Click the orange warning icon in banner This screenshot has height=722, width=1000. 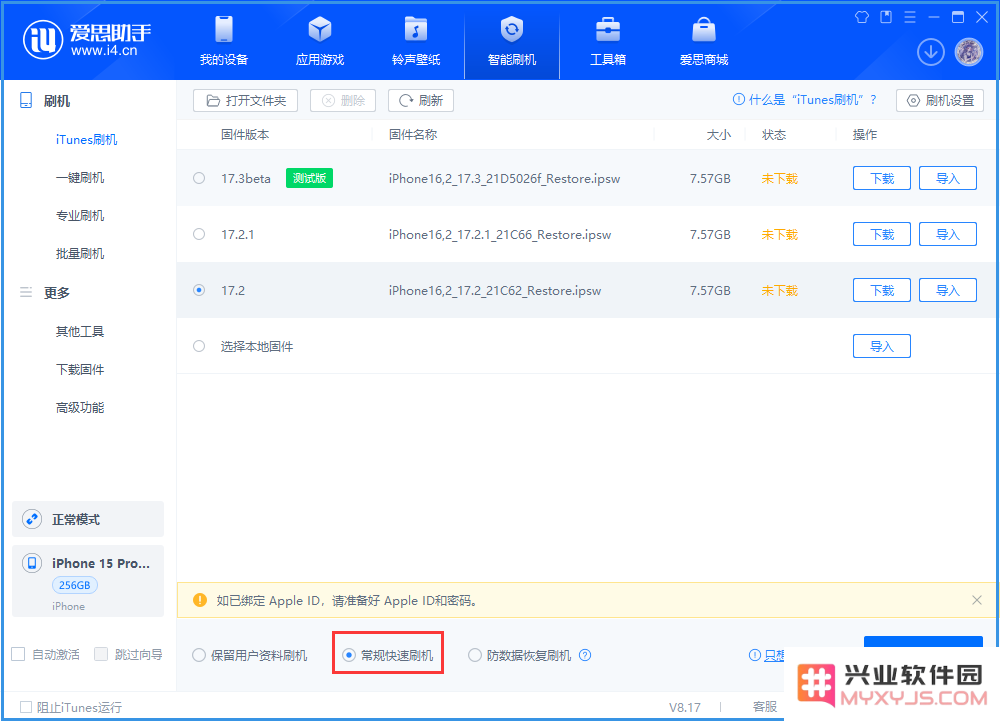point(200,600)
